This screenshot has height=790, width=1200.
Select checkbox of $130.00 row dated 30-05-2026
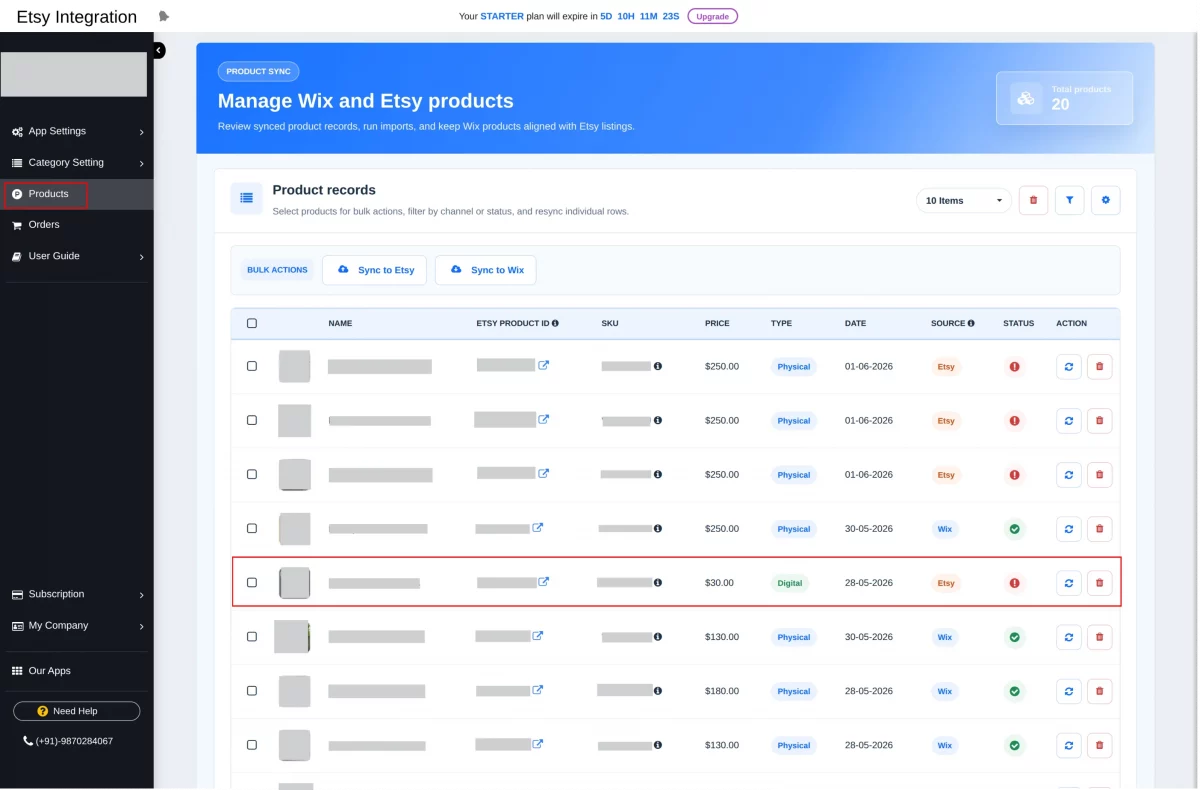252,636
